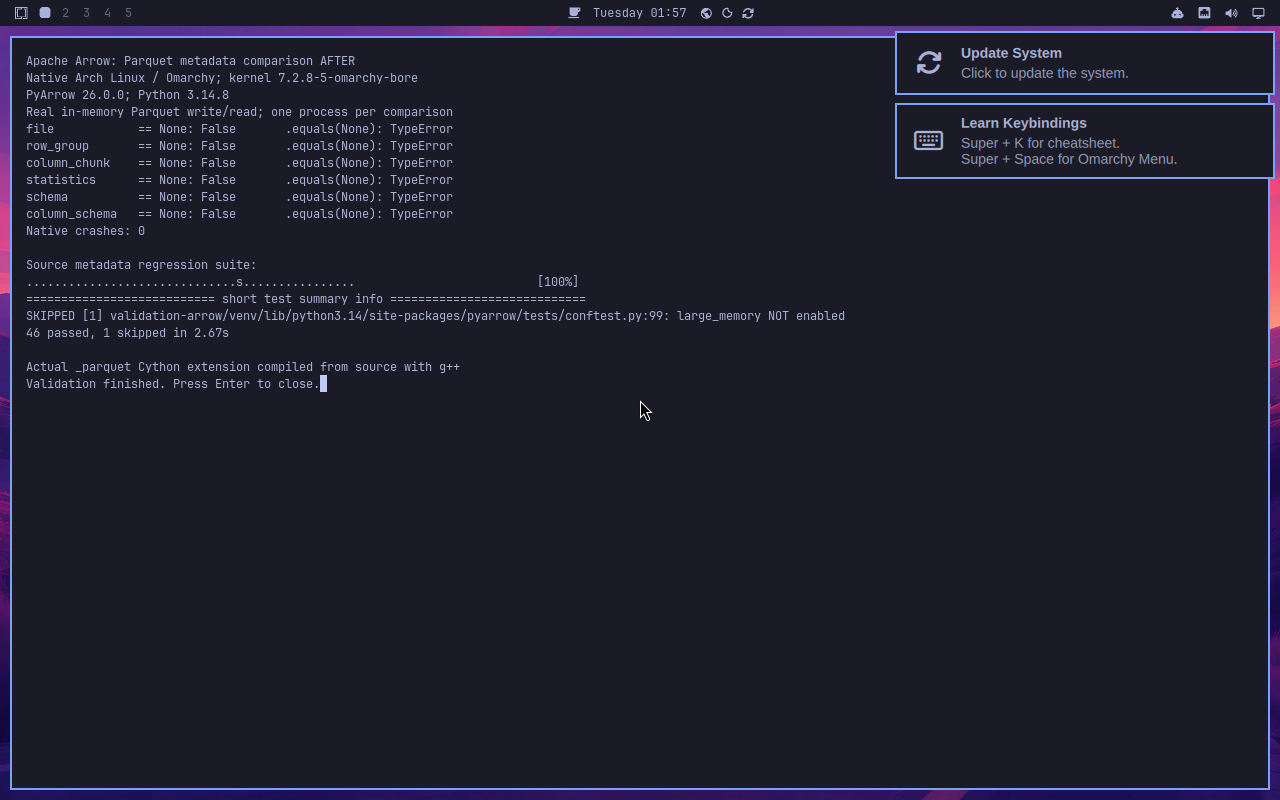
Task: Click the Update System notification
Action: coord(1085,63)
